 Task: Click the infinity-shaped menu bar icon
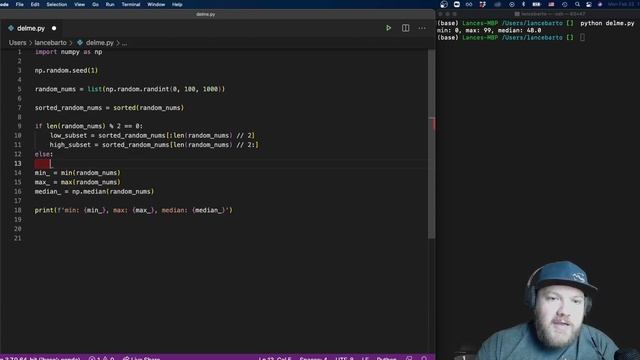click(469, 4)
